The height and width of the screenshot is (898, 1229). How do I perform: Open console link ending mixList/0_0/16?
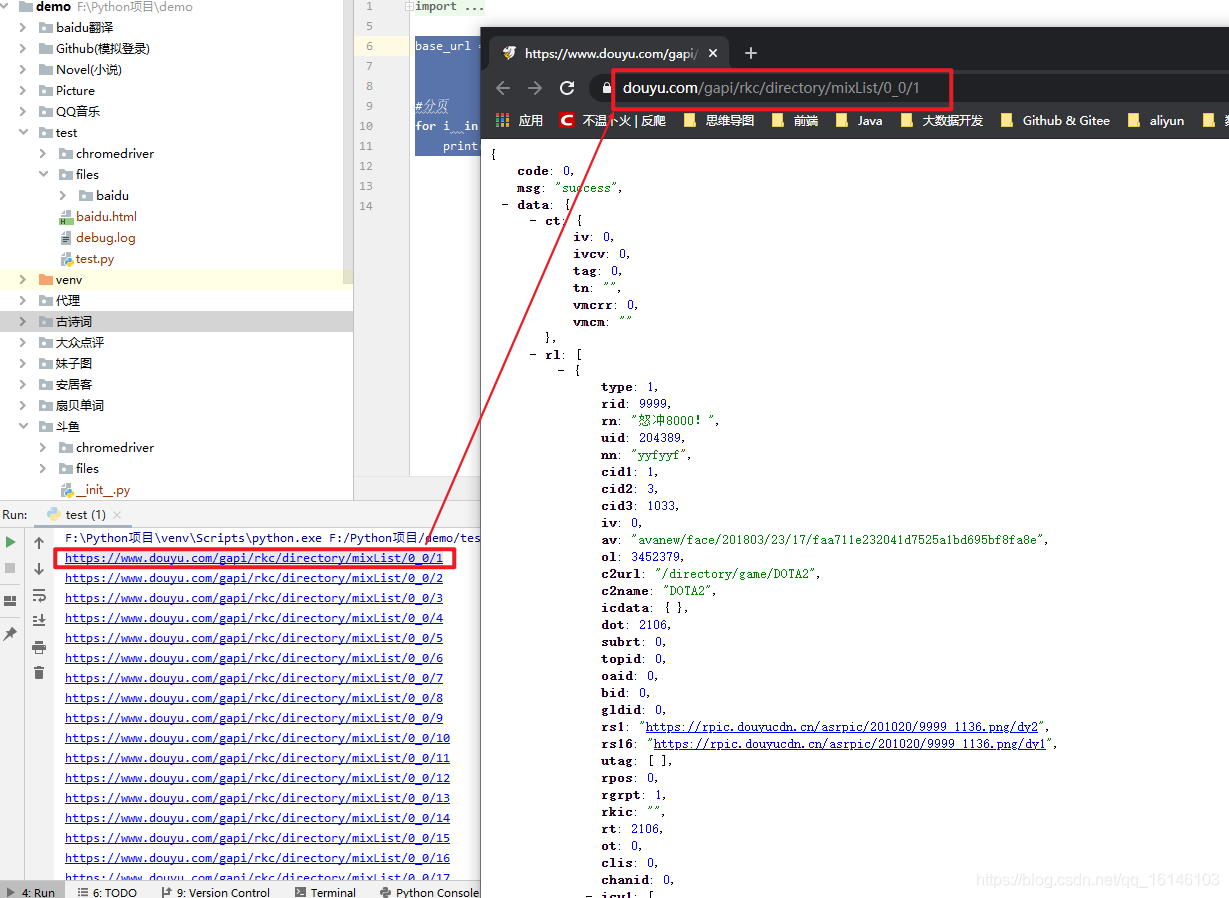pyautogui.click(x=257, y=858)
